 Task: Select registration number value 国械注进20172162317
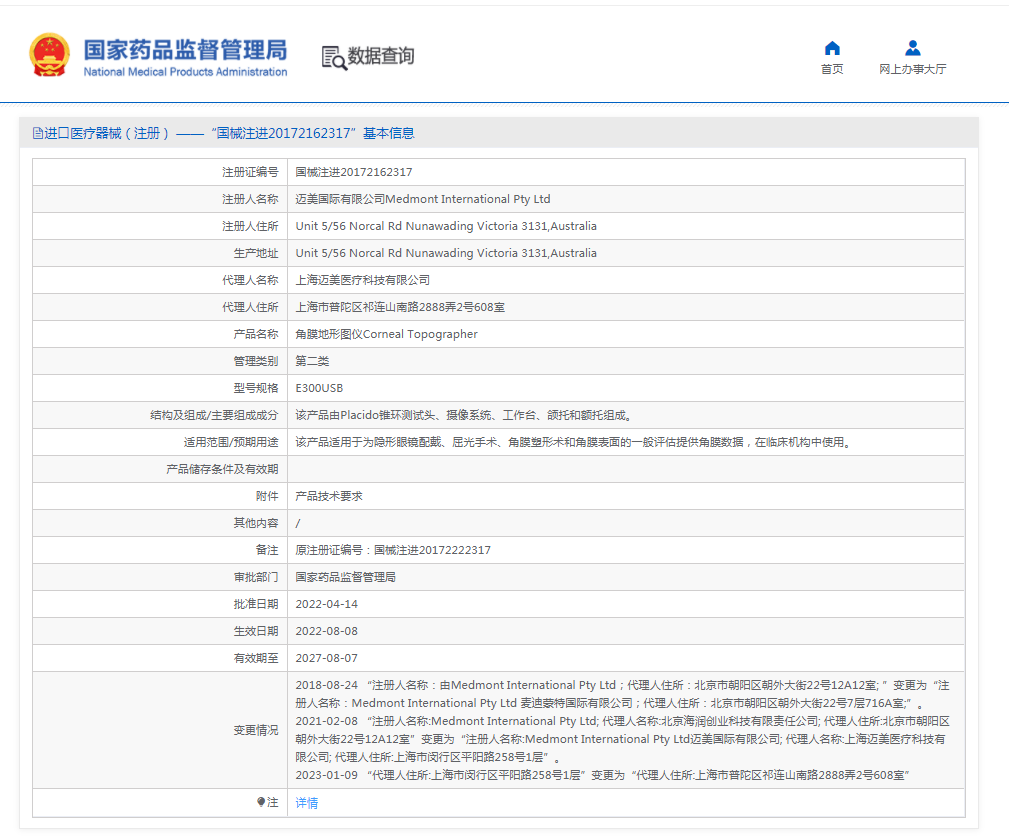coord(354,172)
